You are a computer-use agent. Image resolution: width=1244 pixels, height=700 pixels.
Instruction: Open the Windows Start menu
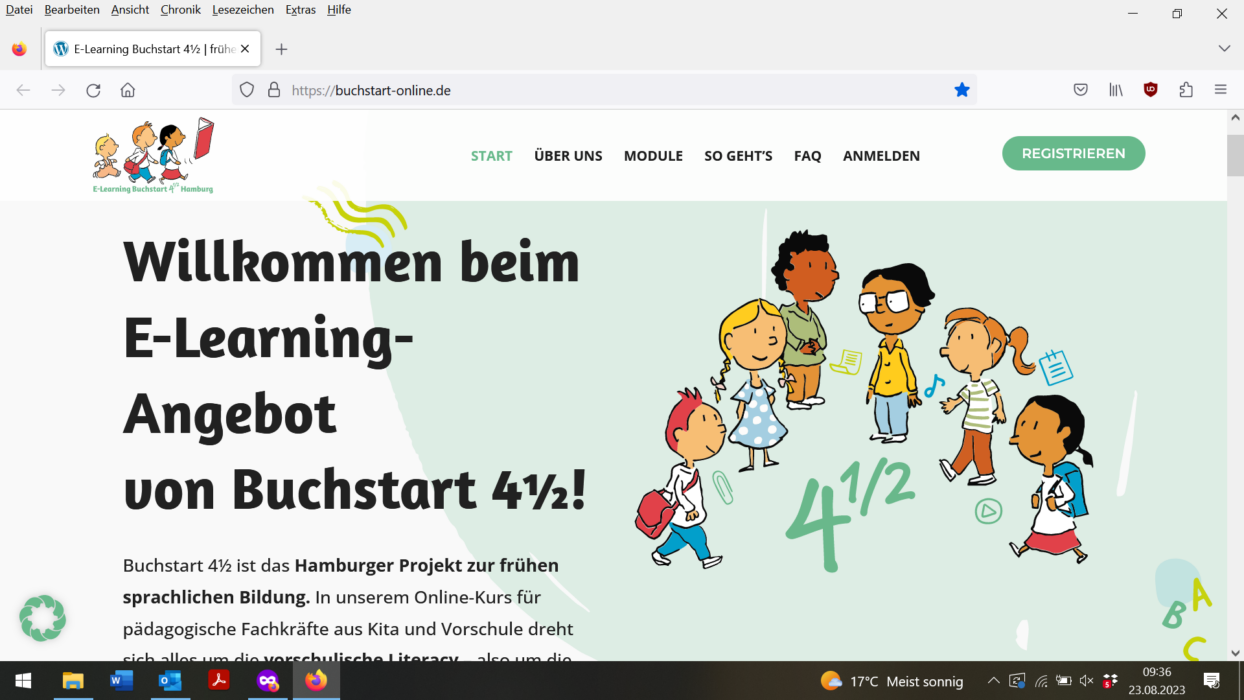tap(23, 681)
